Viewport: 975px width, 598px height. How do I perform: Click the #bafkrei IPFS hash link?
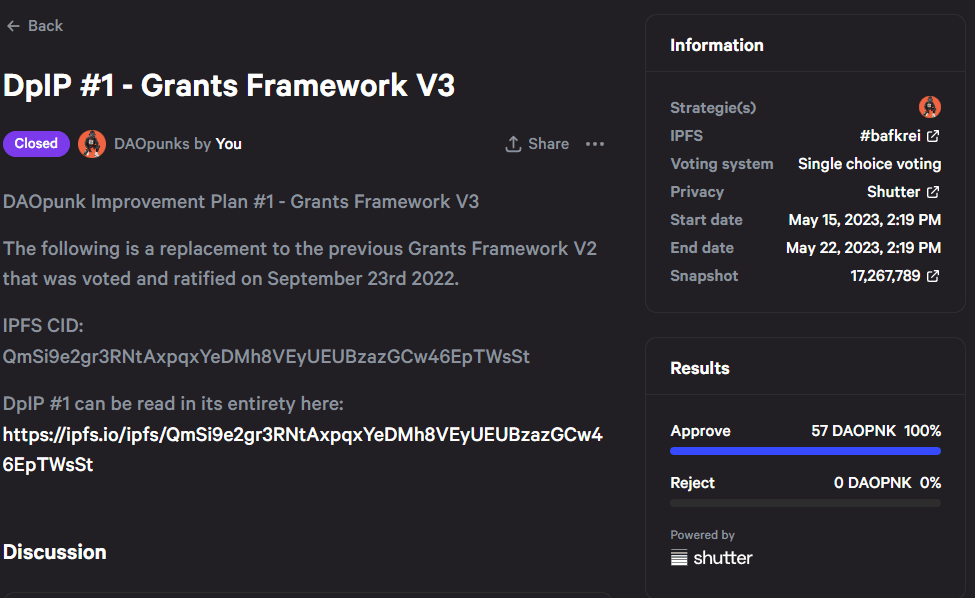(890, 136)
